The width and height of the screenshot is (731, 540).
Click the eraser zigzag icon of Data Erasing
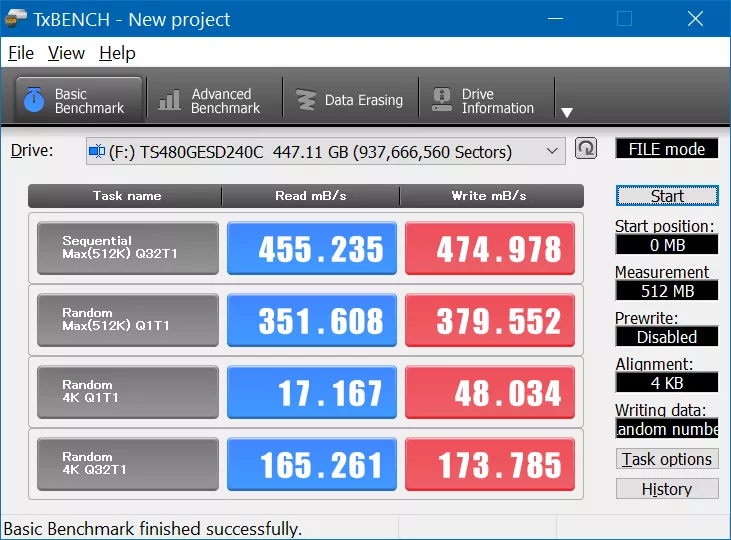tap(306, 100)
